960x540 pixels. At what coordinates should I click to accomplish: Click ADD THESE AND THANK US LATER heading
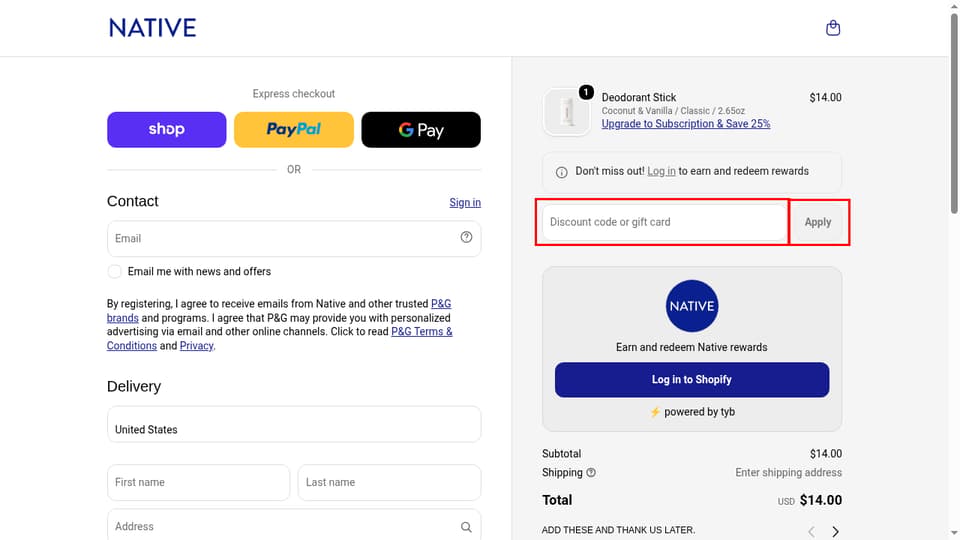(x=618, y=530)
